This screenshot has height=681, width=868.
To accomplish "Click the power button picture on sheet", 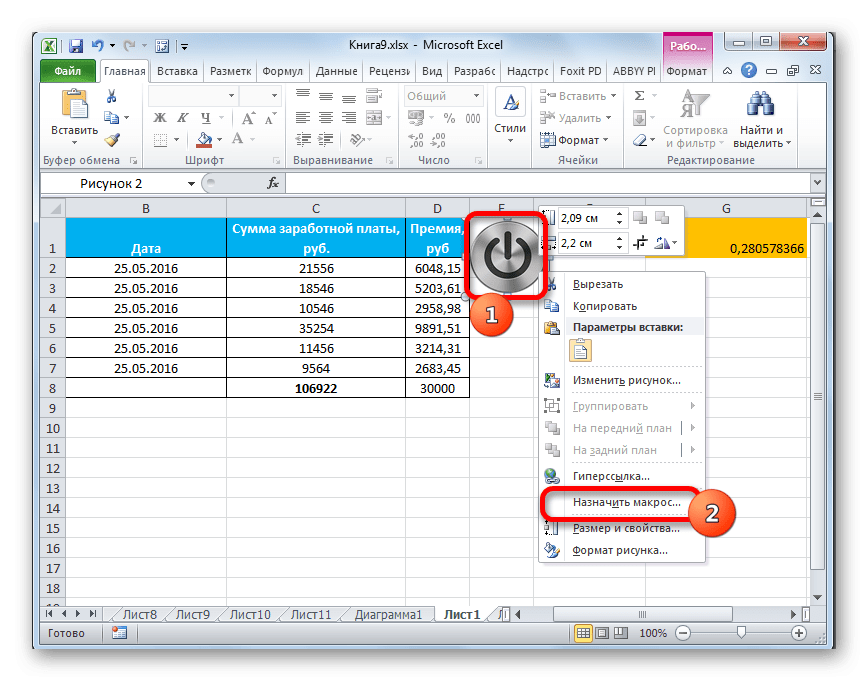I will [x=505, y=256].
